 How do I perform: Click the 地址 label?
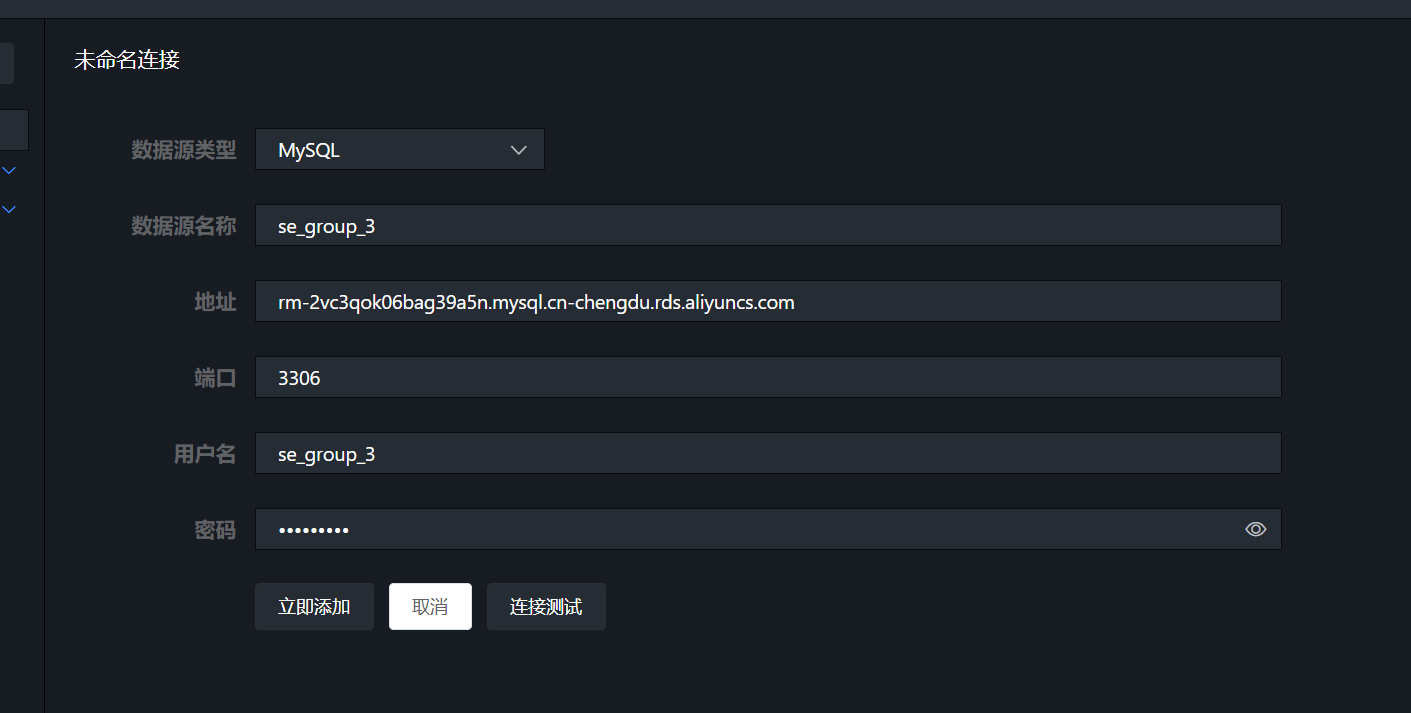[x=215, y=302]
